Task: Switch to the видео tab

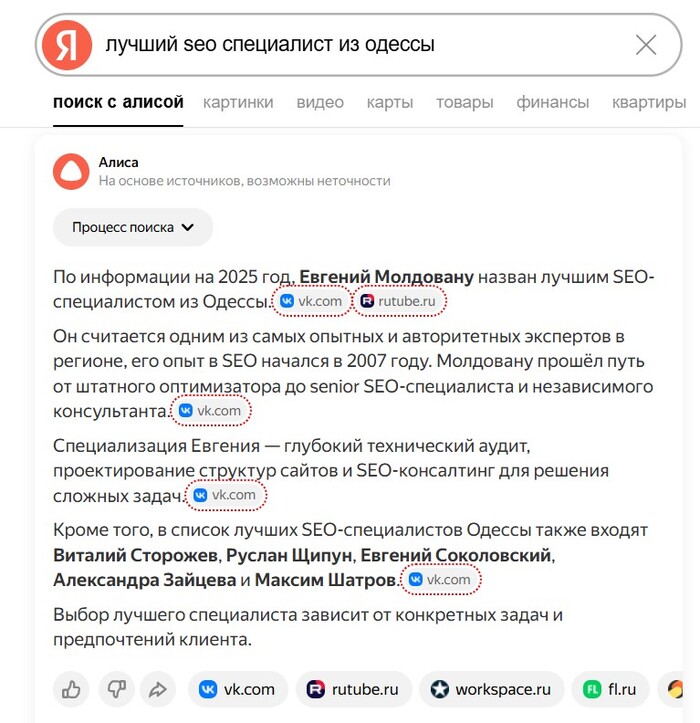Action: (320, 102)
